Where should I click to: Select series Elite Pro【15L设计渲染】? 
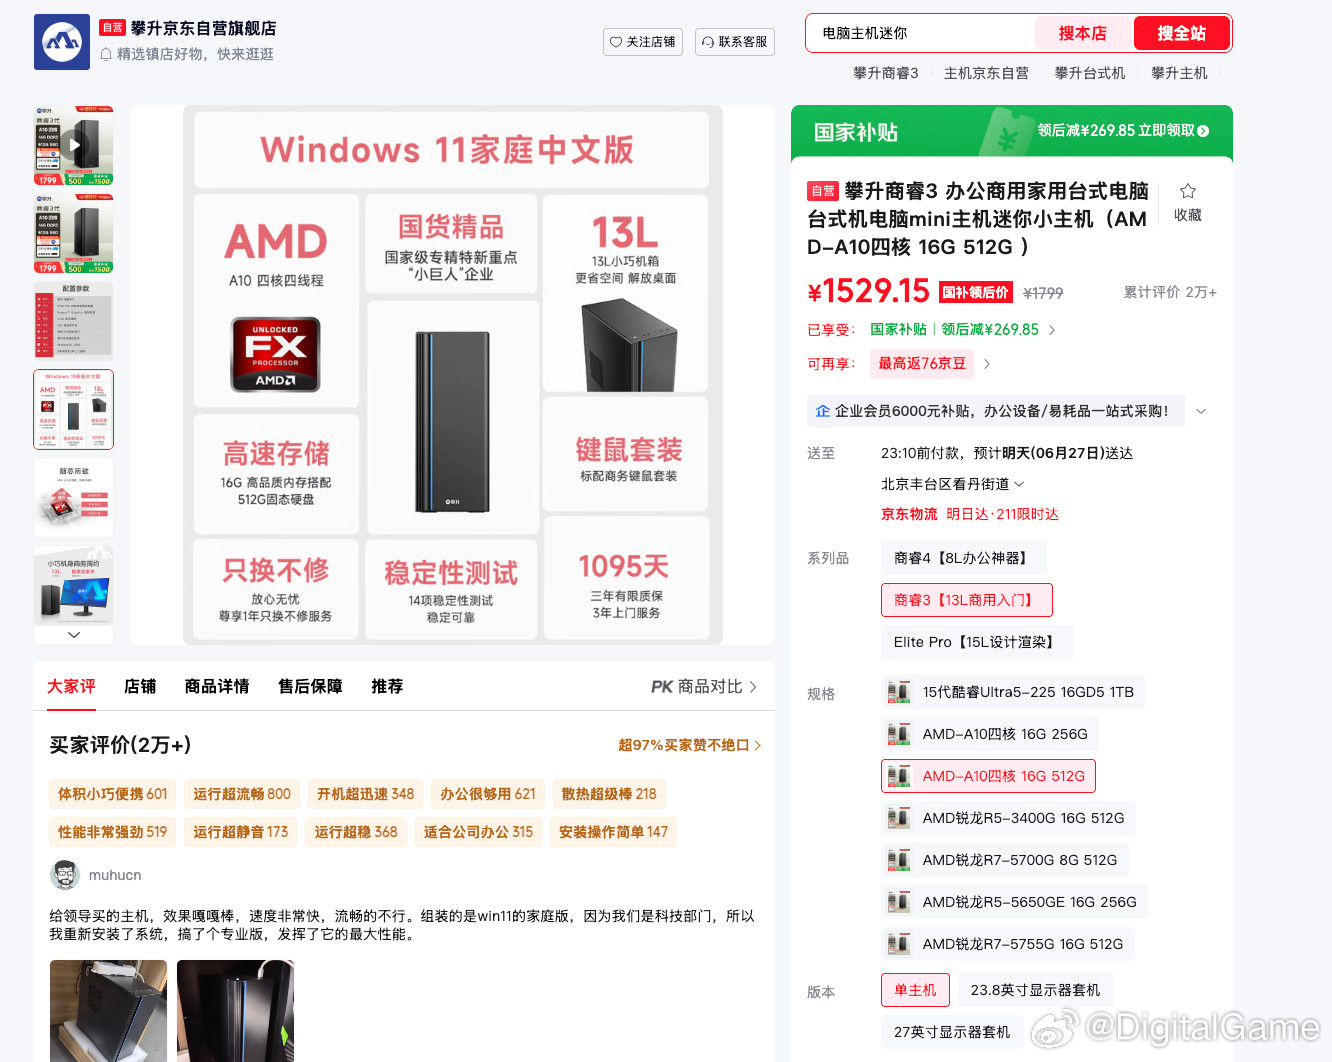click(977, 642)
